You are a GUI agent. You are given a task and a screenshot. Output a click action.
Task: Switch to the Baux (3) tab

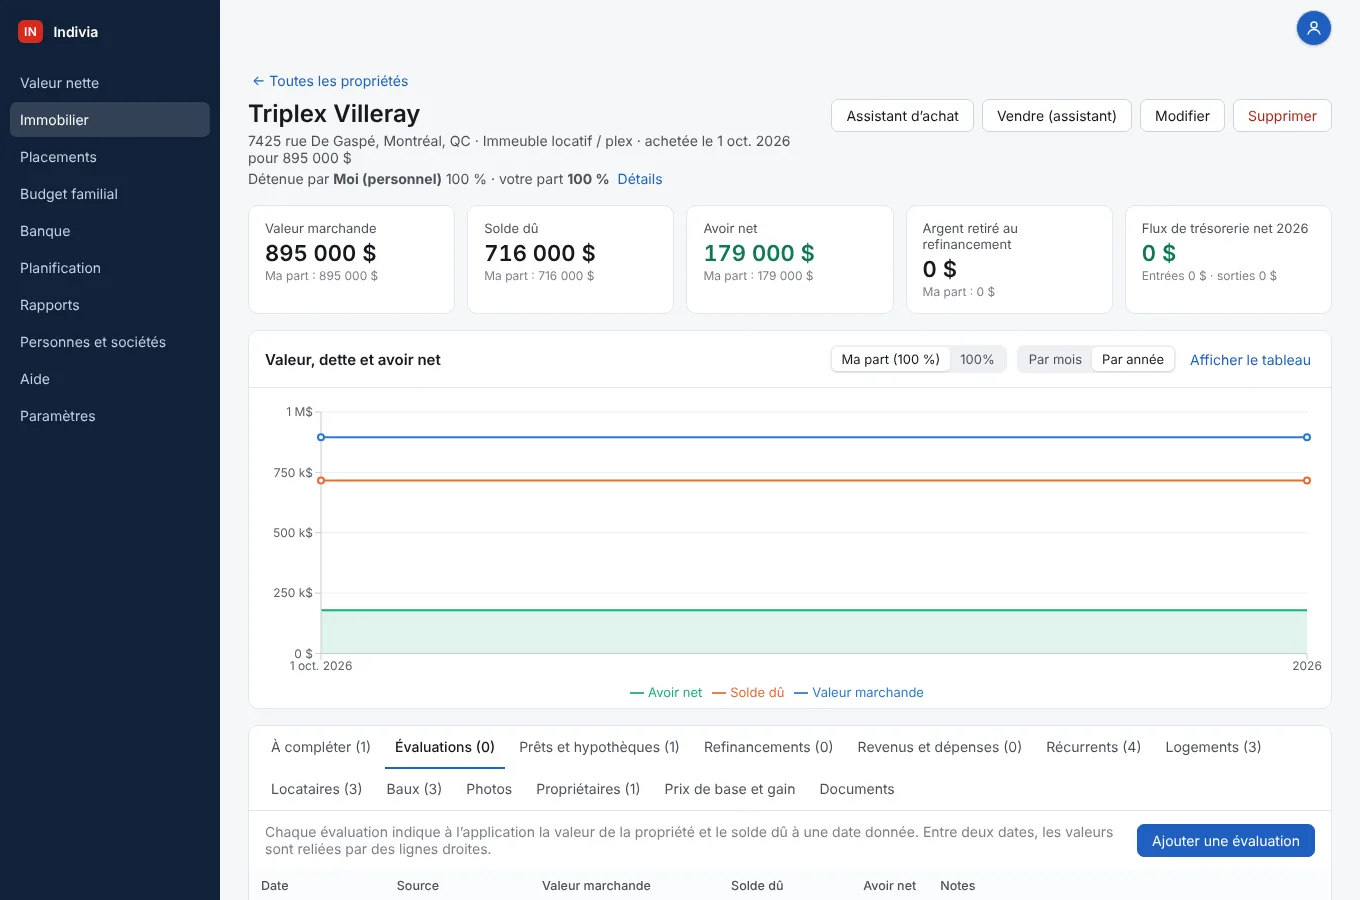pyautogui.click(x=414, y=789)
